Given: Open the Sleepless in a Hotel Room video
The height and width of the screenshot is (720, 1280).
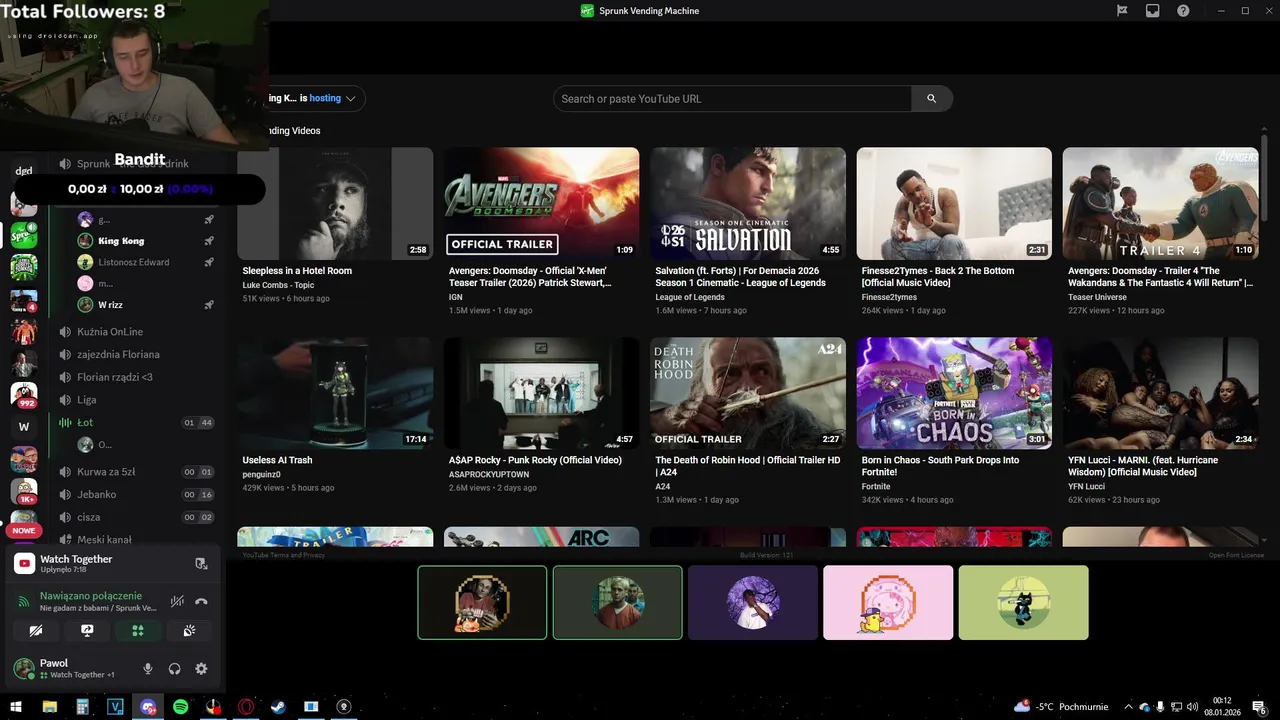Looking at the screenshot, I should (x=335, y=204).
